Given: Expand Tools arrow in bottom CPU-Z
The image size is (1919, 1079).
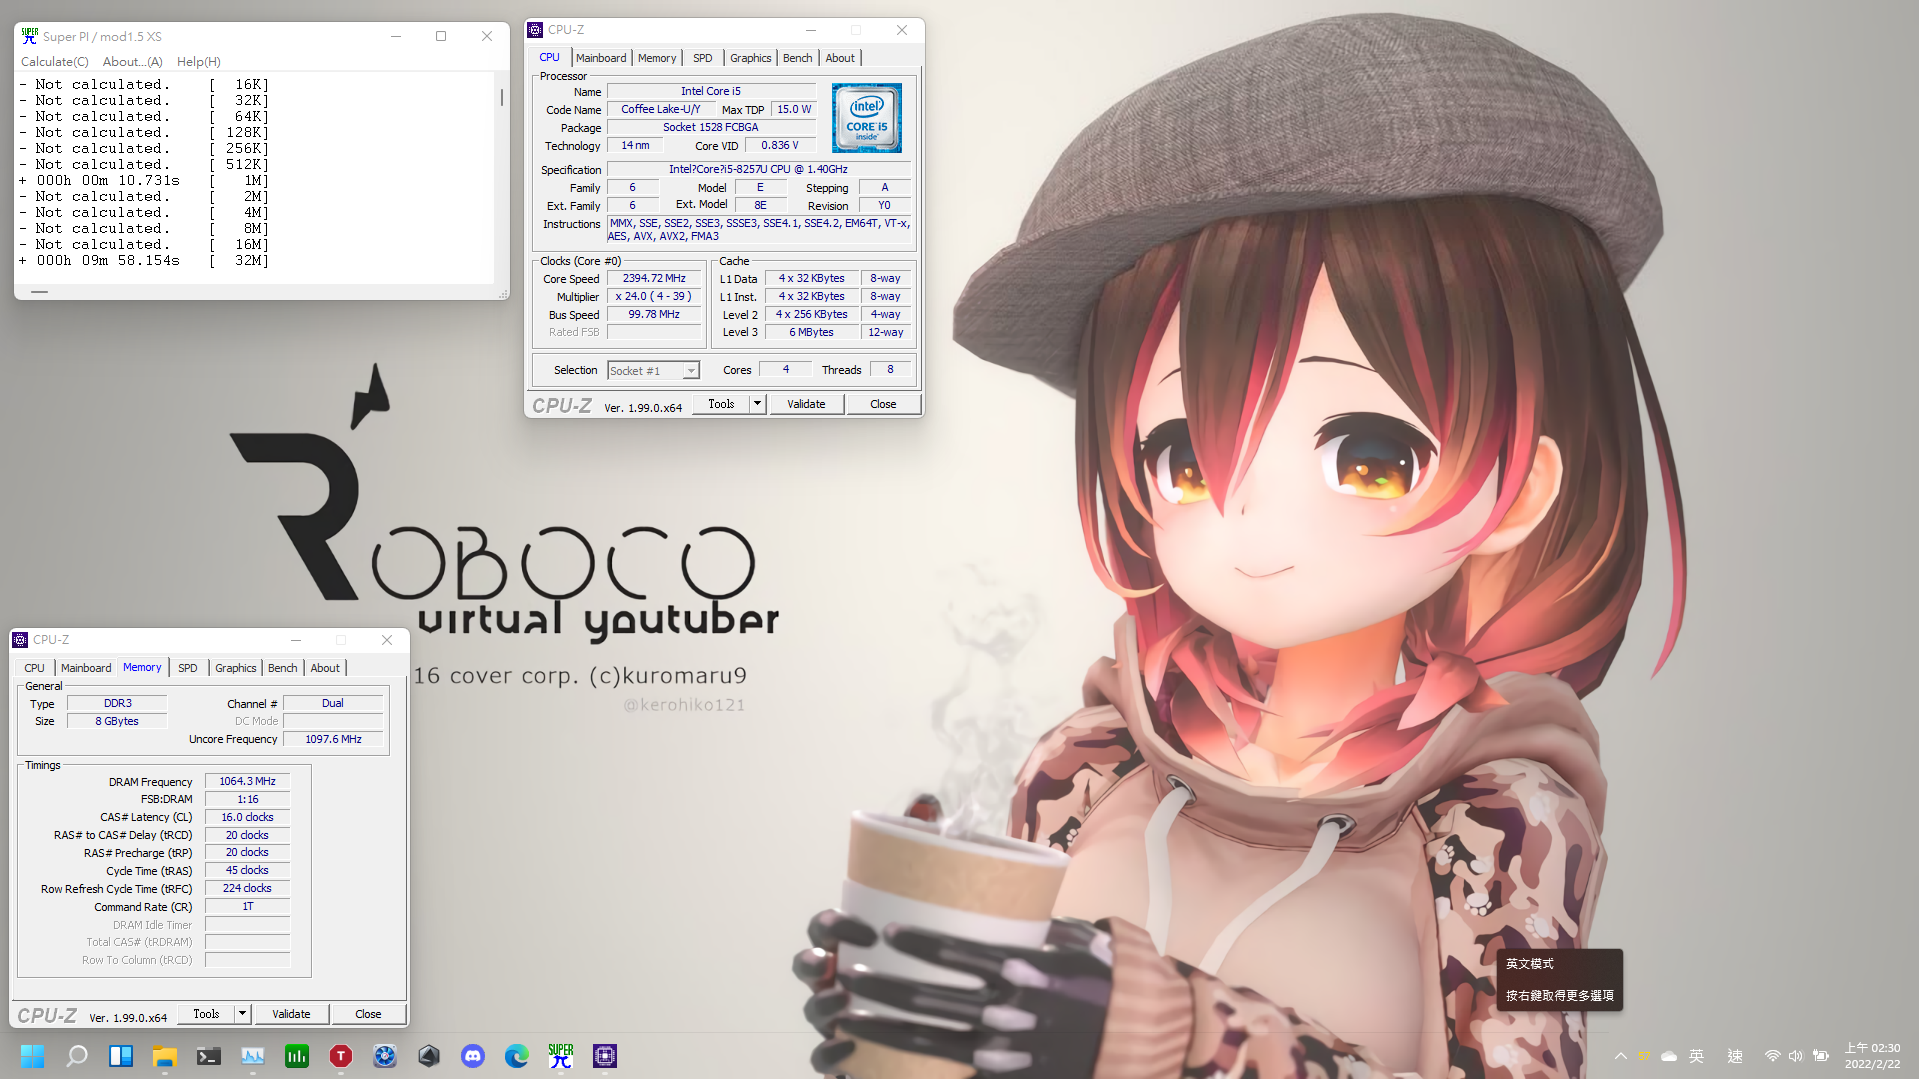Looking at the screenshot, I should pos(242,1014).
